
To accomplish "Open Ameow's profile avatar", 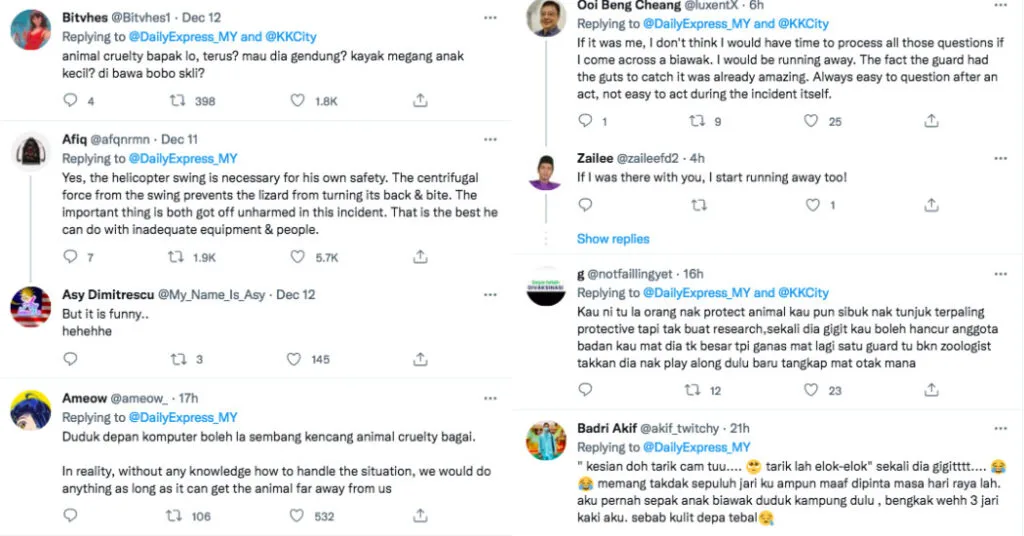I will coord(30,411).
